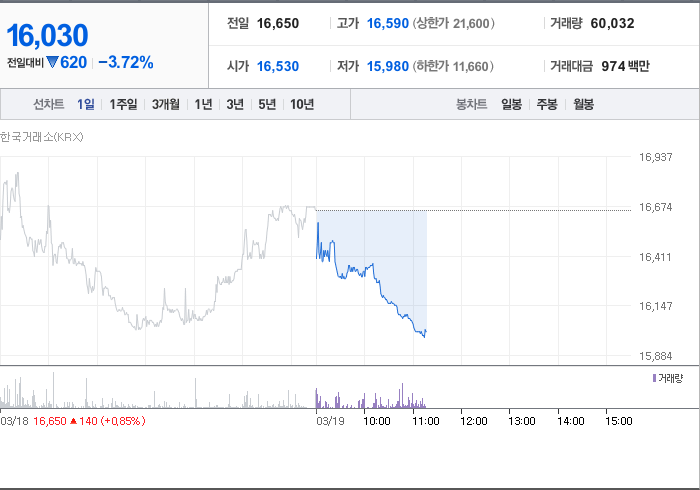Choose the 5년 chart range
This screenshot has height=490, width=700.
click(267, 104)
